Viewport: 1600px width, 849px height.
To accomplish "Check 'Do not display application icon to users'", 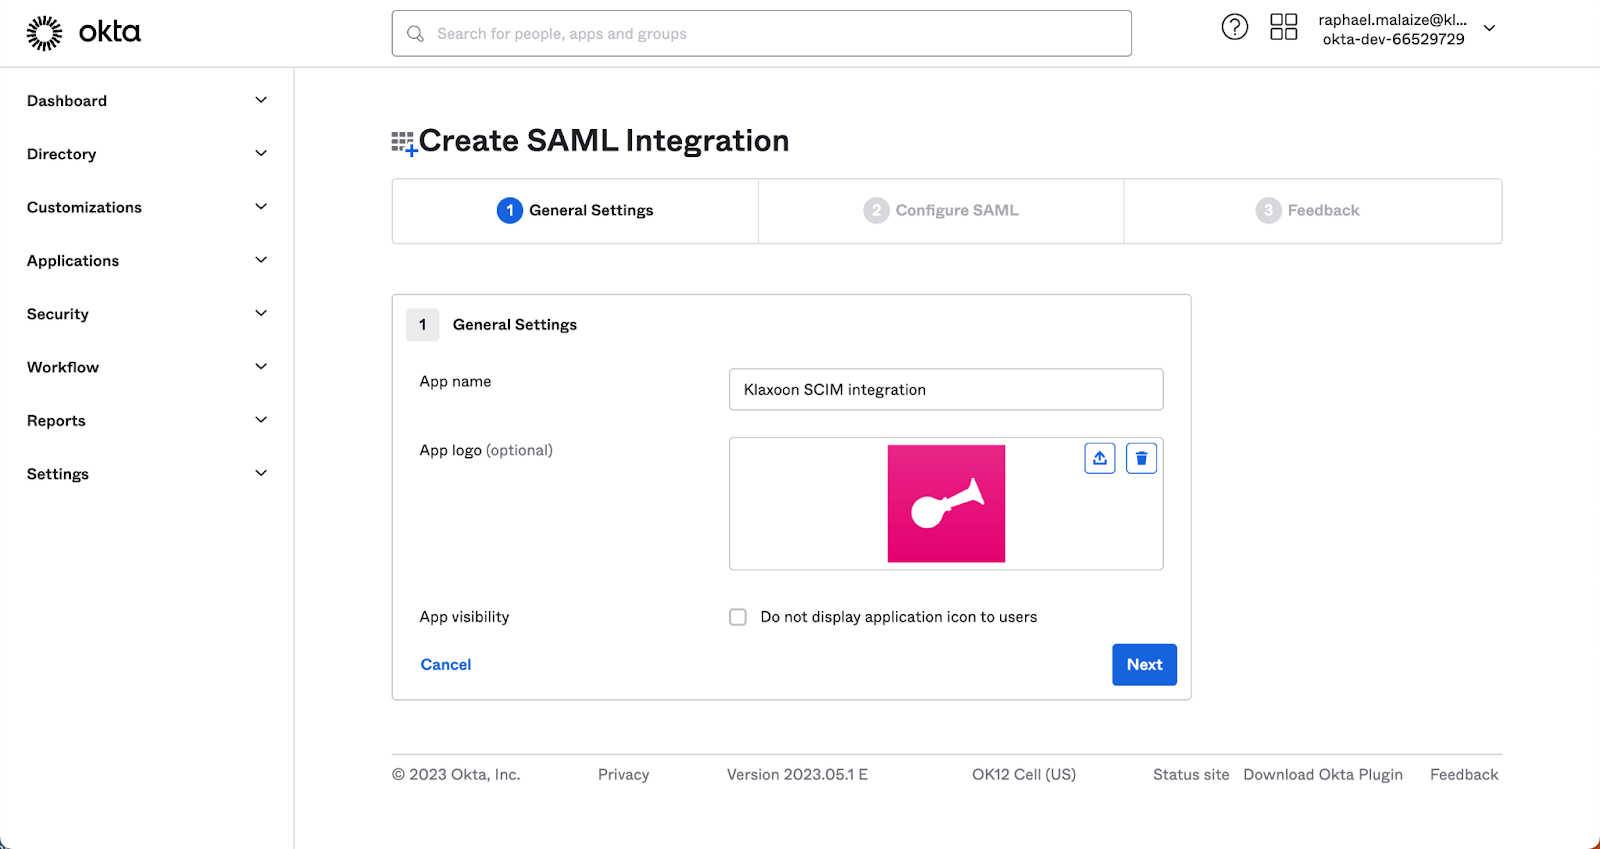I will [738, 617].
